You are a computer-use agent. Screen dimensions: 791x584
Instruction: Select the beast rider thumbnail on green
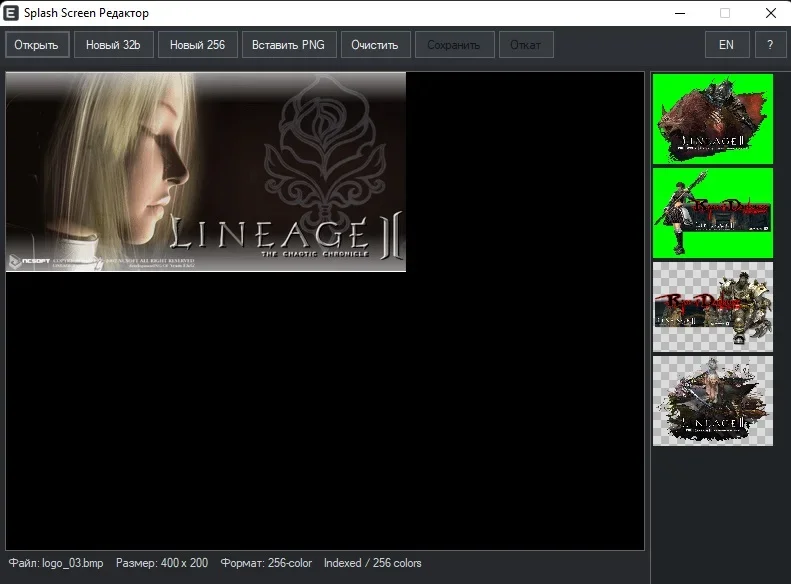coord(712,119)
